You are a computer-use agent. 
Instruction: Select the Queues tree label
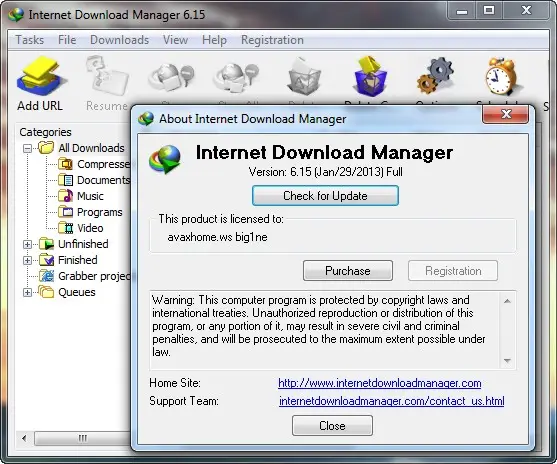tap(77, 292)
